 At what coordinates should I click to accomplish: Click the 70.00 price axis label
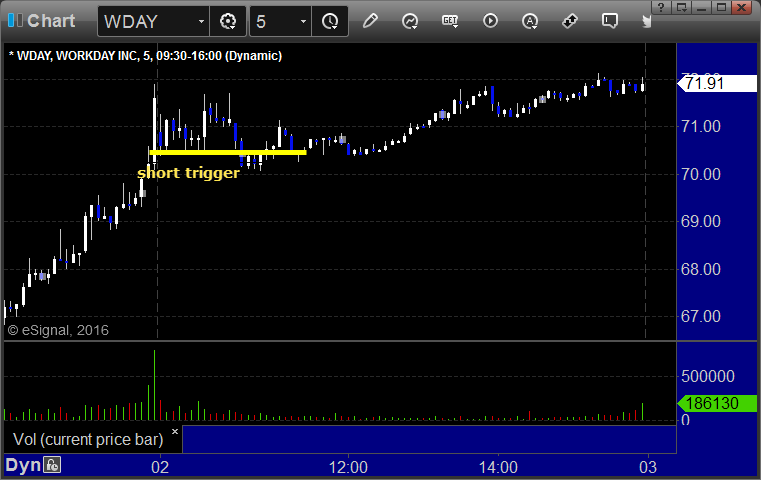(x=701, y=174)
